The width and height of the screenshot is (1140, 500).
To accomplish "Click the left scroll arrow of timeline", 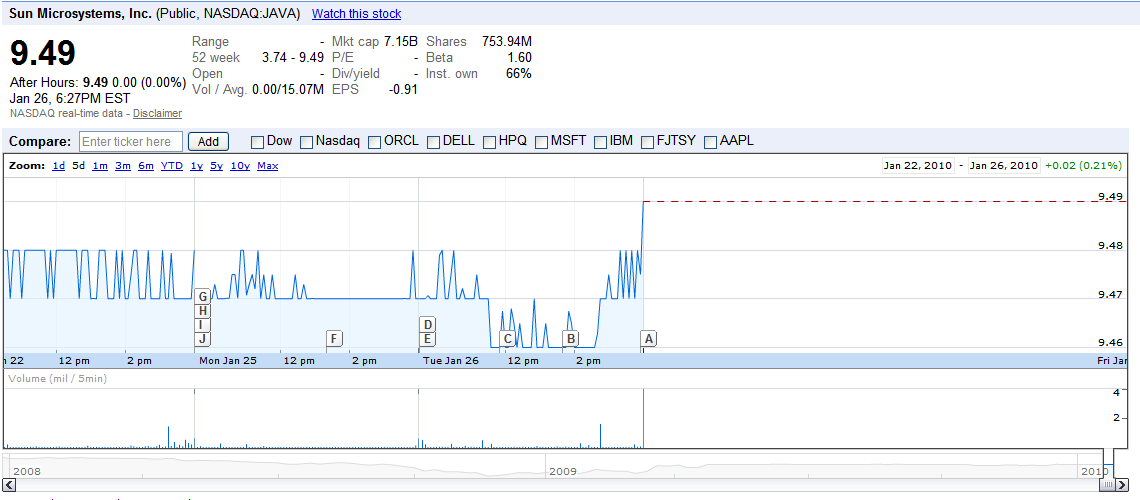I will tap(9, 484).
